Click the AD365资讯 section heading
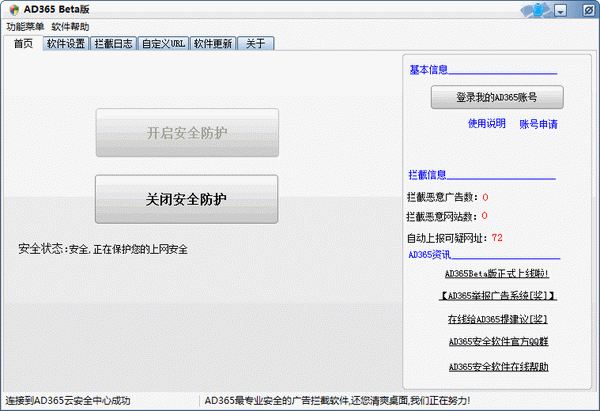600x411 pixels. pos(429,254)
